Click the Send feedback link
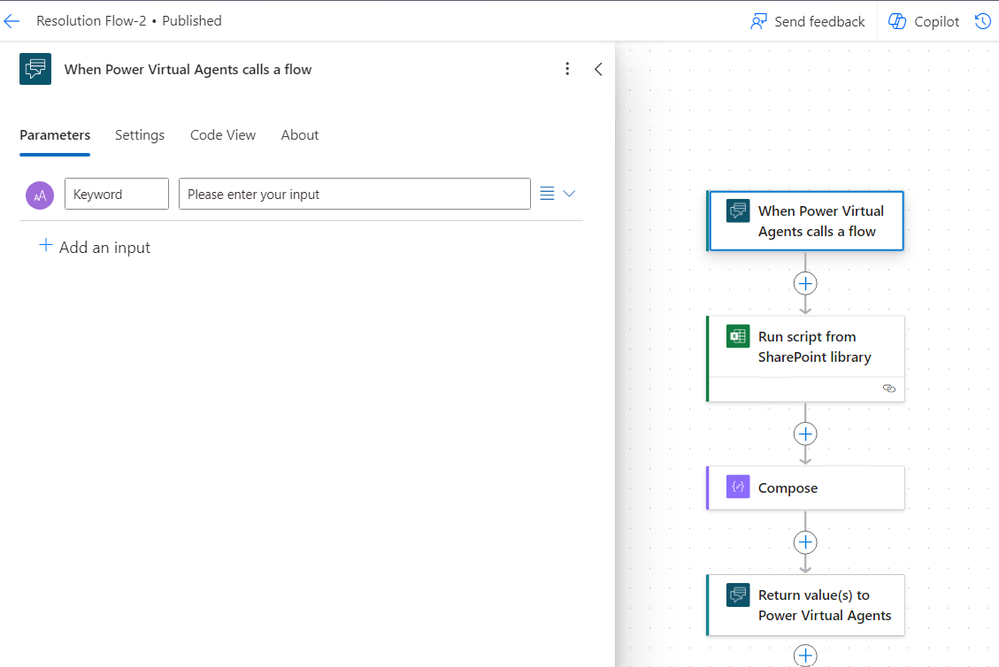 tap(819, 21)
